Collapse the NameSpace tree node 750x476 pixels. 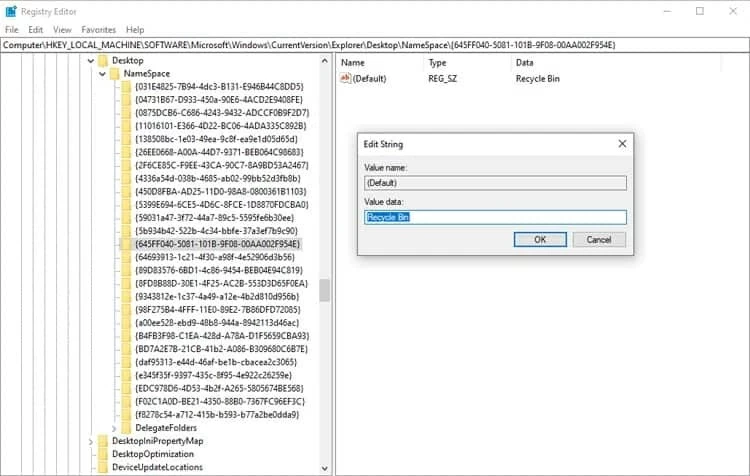101,74
